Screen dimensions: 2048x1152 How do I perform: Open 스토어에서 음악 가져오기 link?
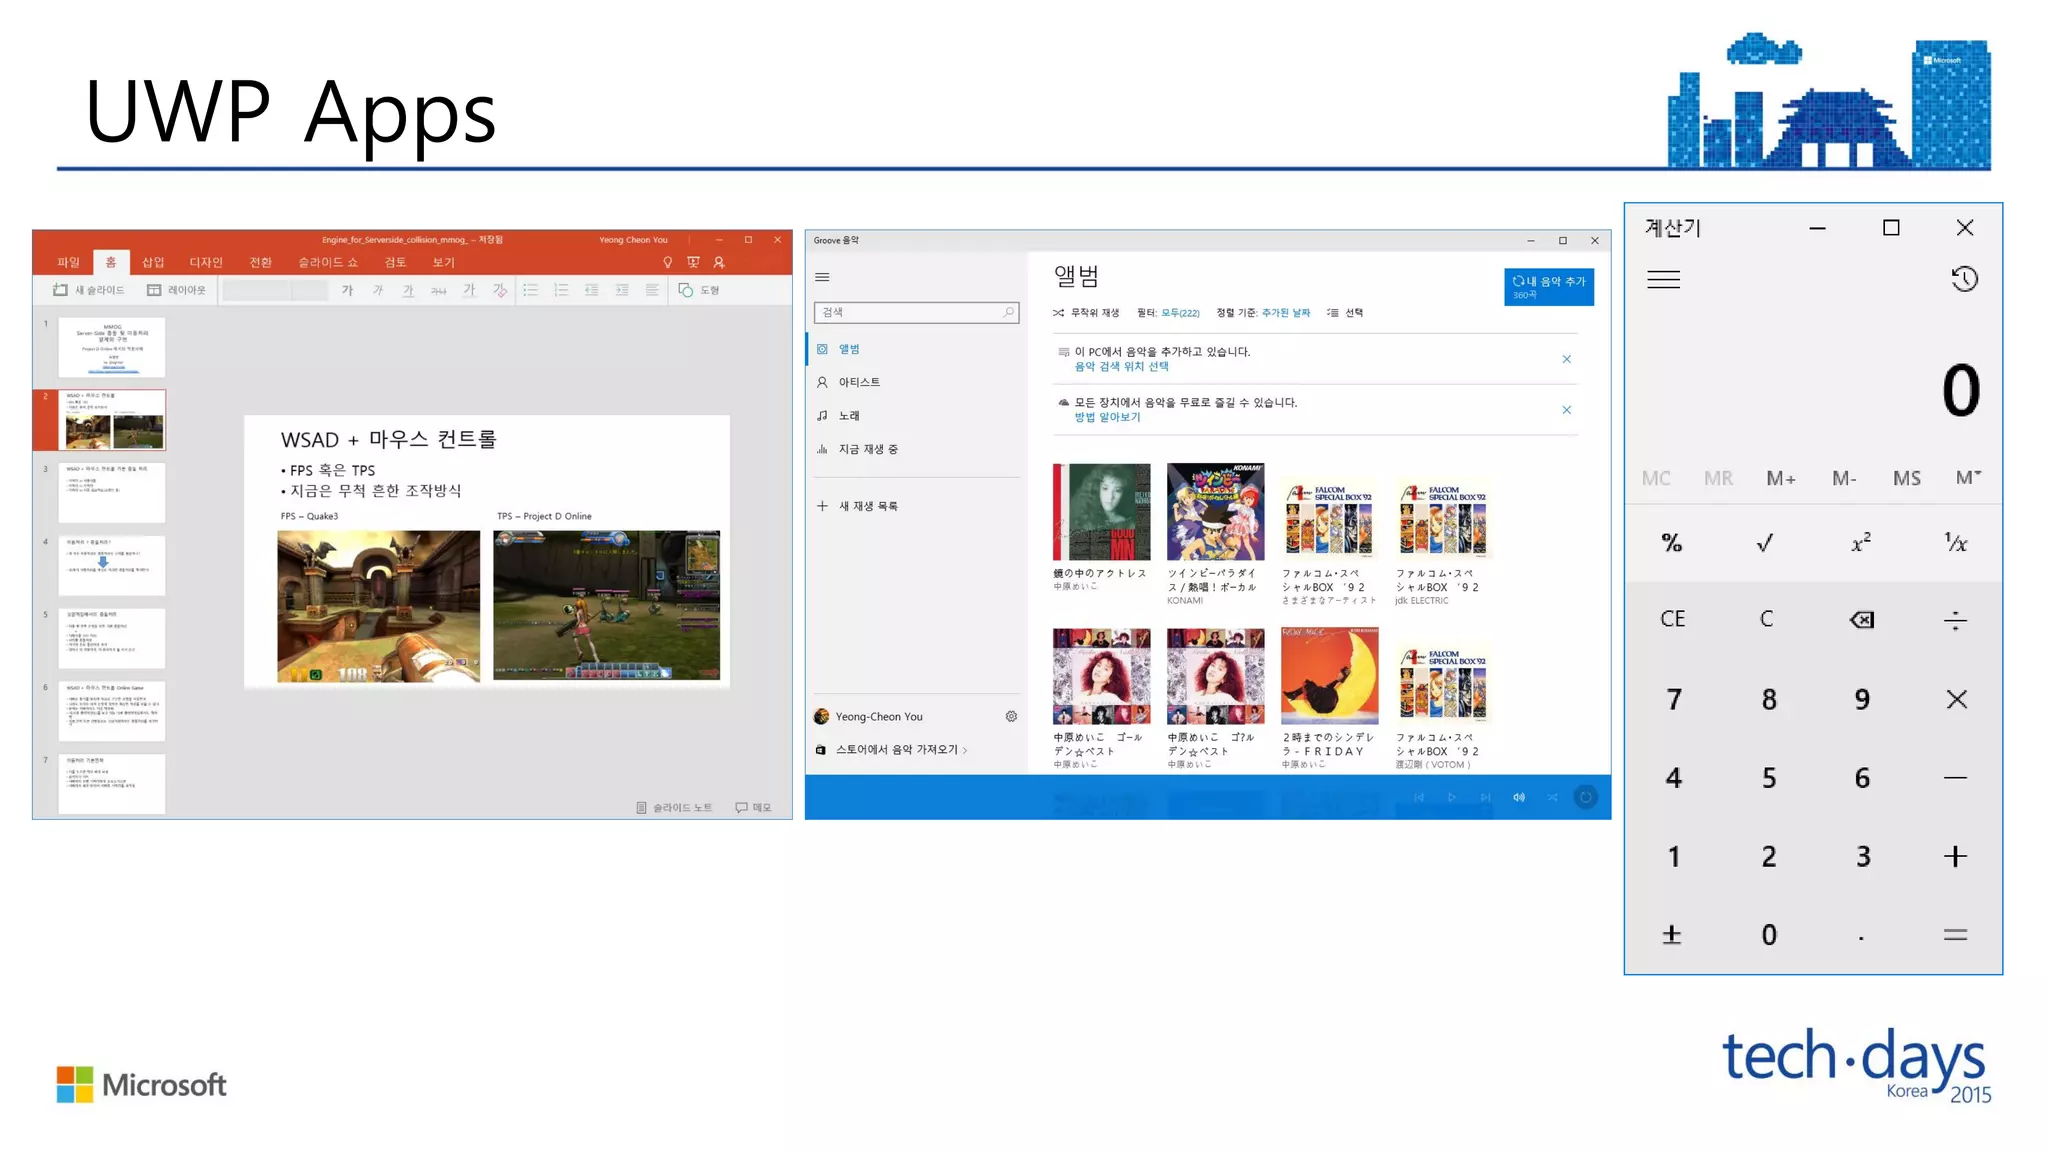coord(892,749)
